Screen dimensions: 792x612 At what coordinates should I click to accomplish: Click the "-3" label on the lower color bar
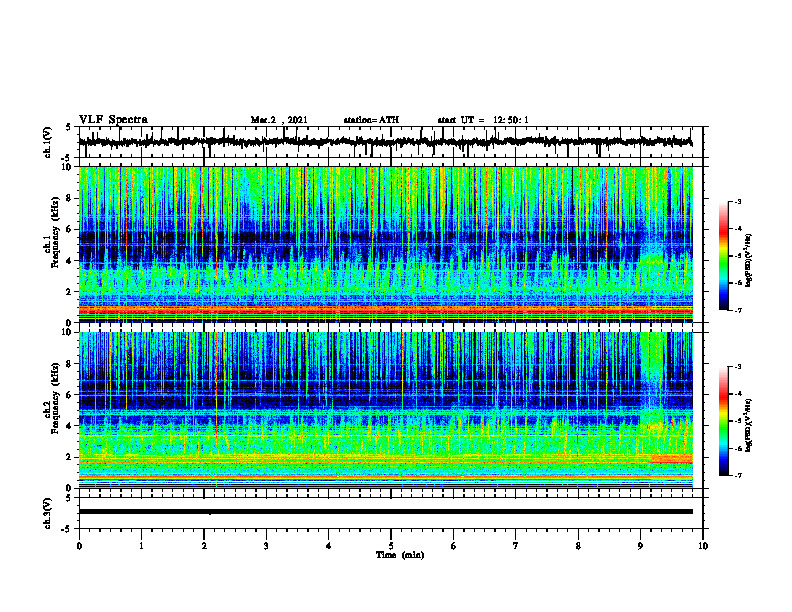point(738,367)
